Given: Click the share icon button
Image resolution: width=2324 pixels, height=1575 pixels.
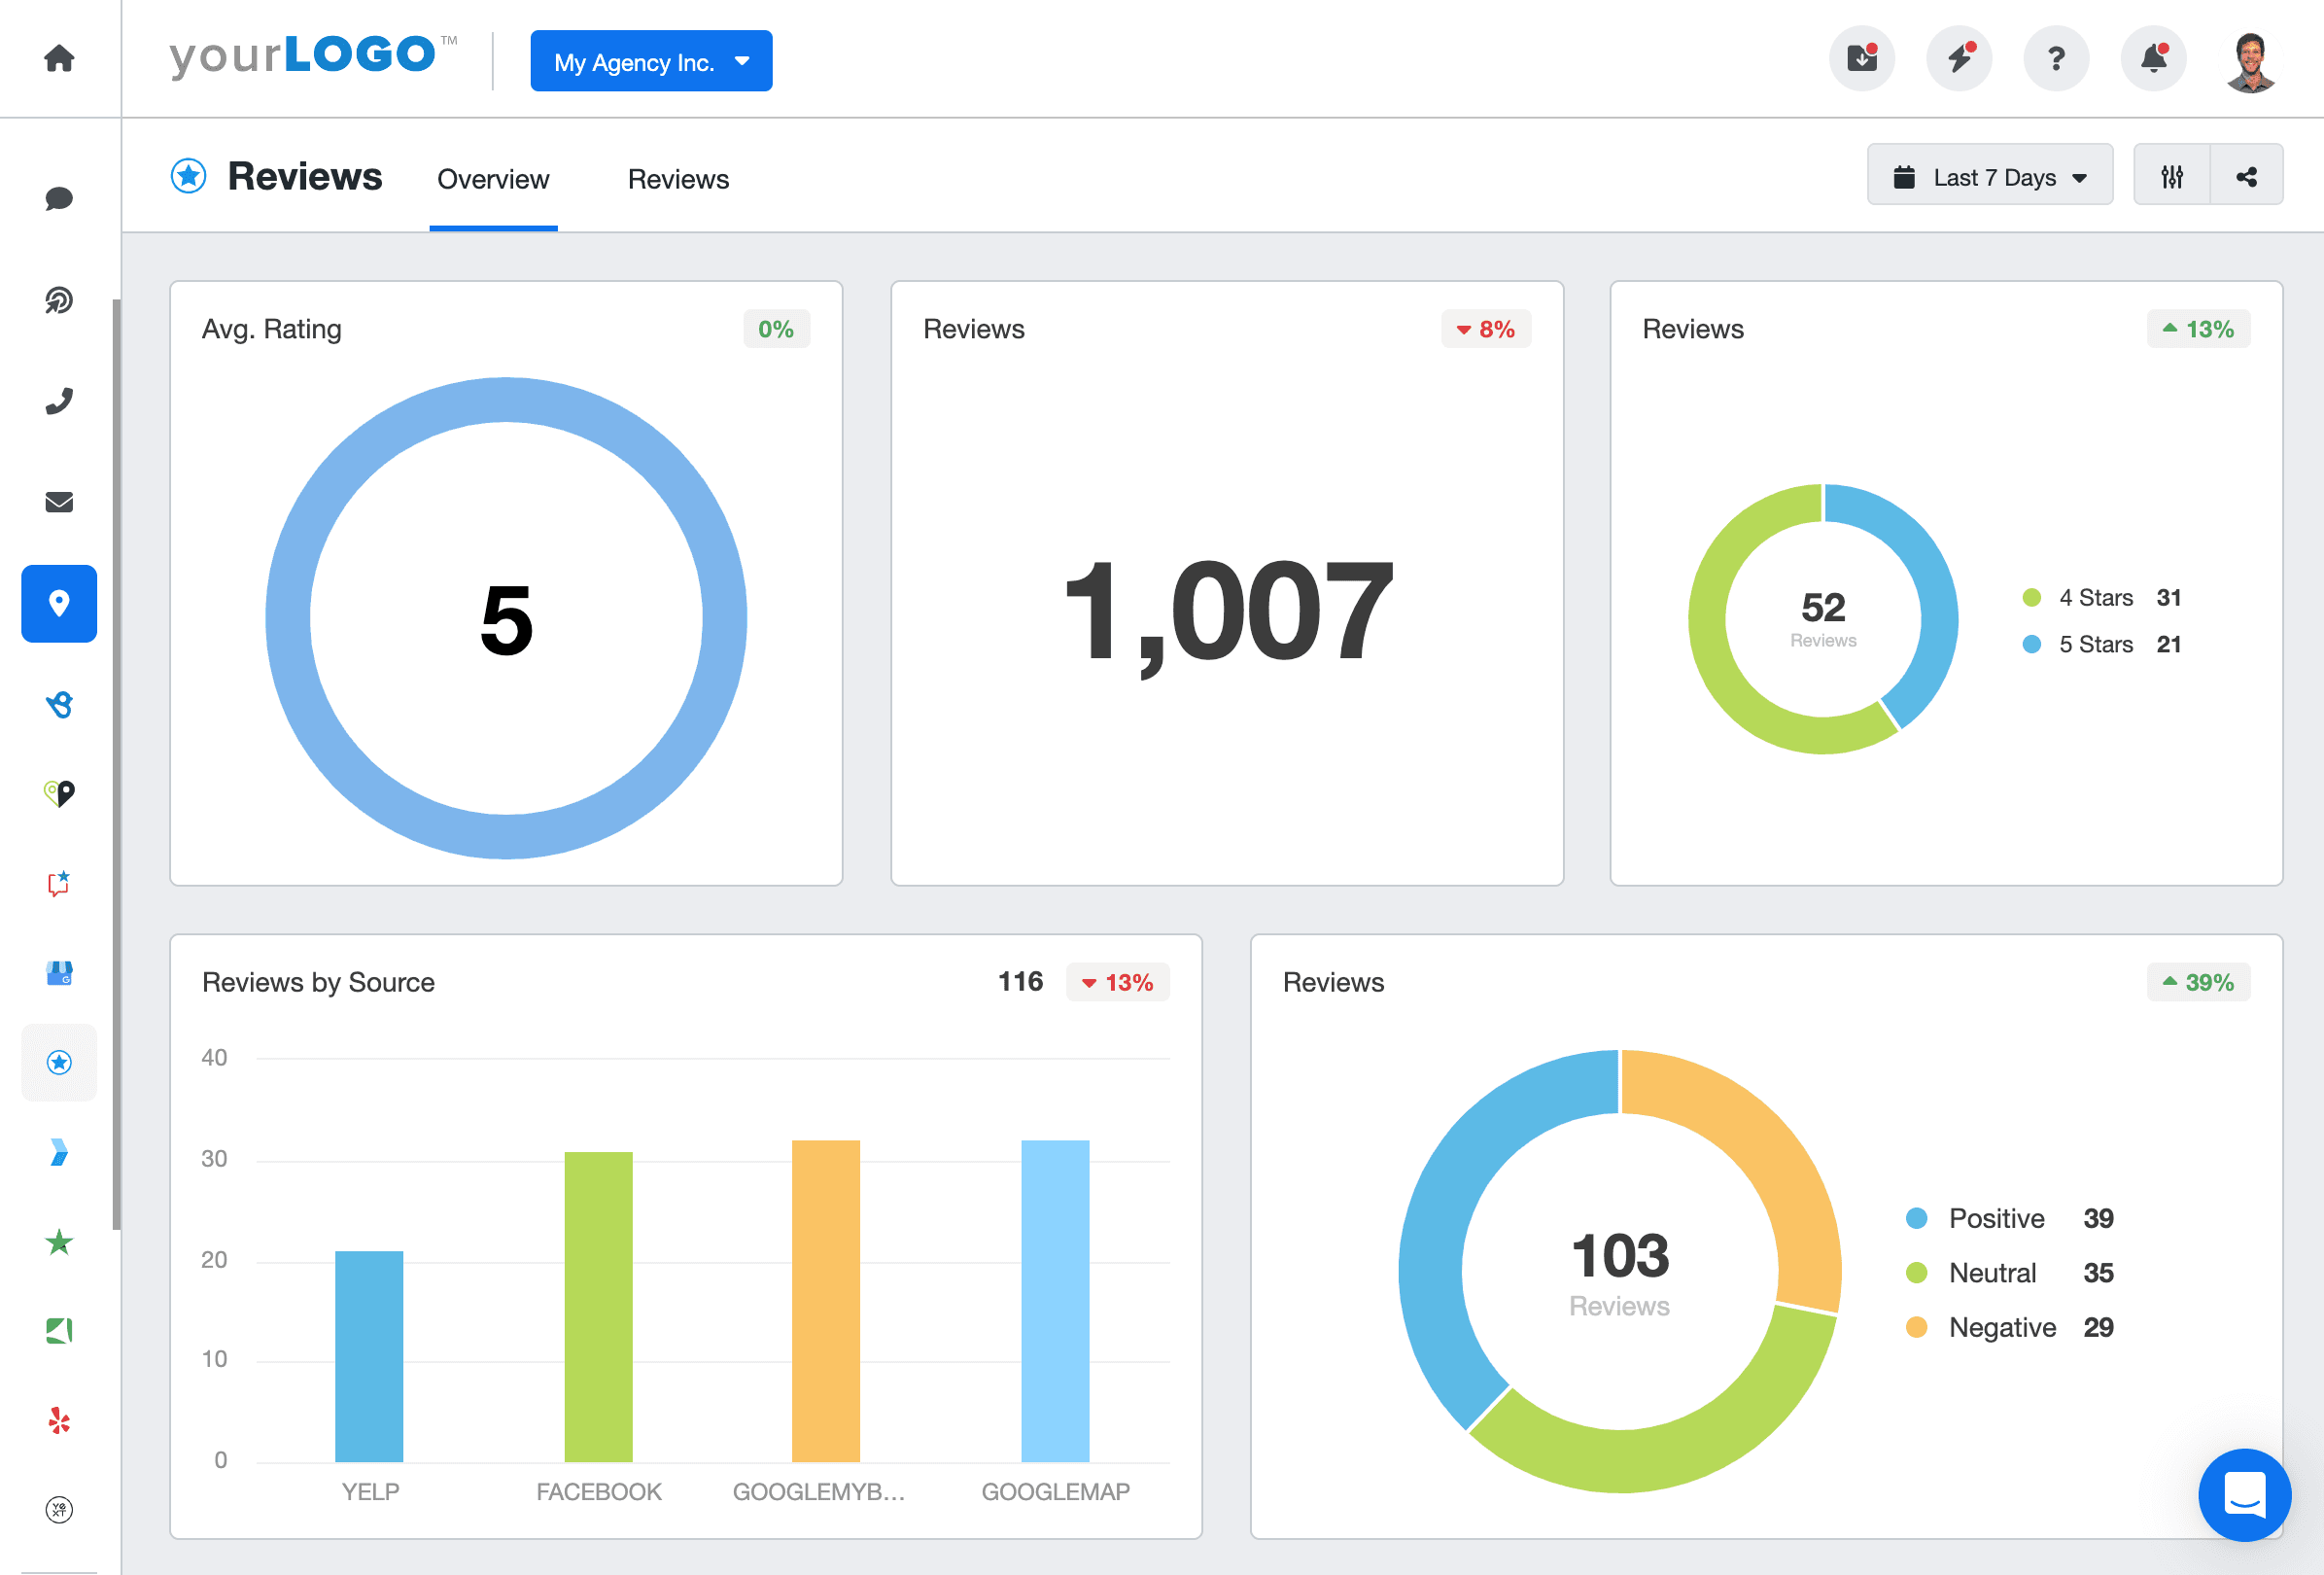Looking at the screenshot, I should (2246, 177).
